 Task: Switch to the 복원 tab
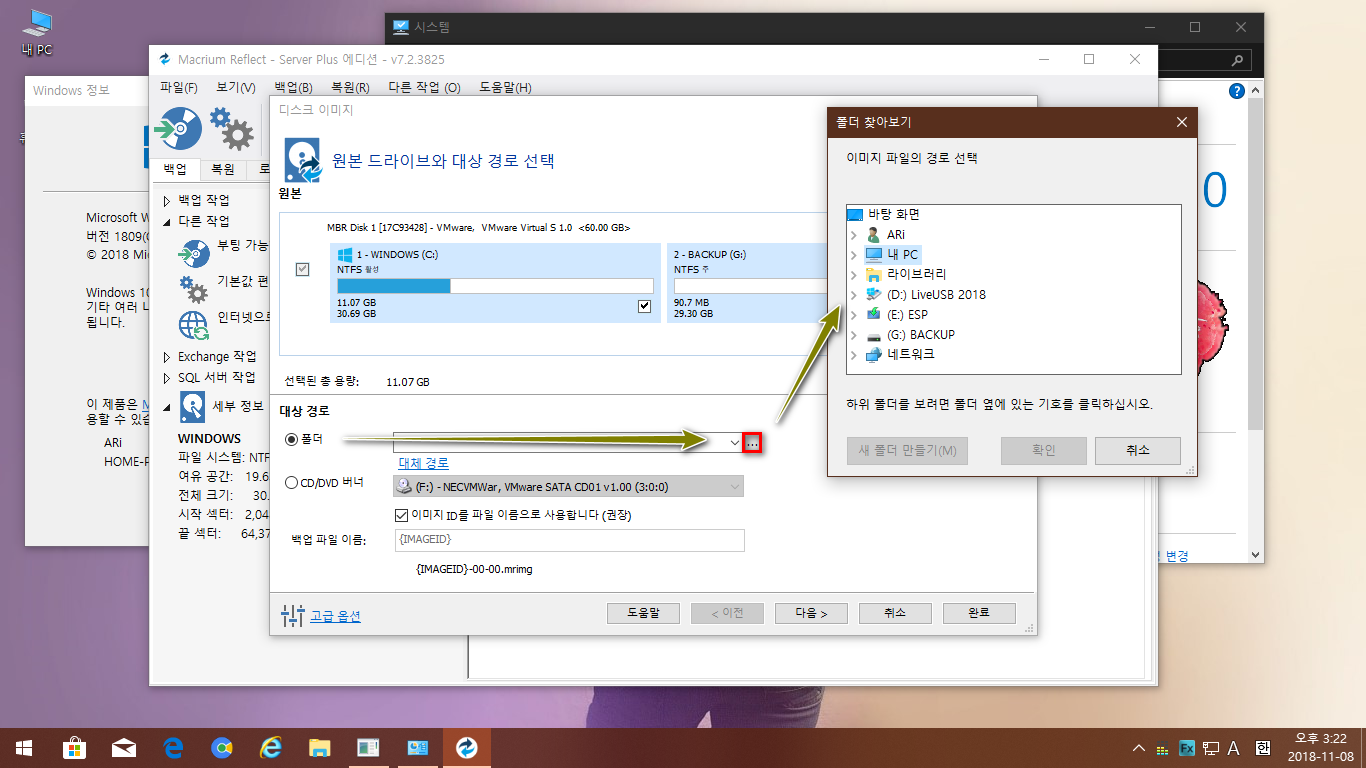(x=223, y=169)
